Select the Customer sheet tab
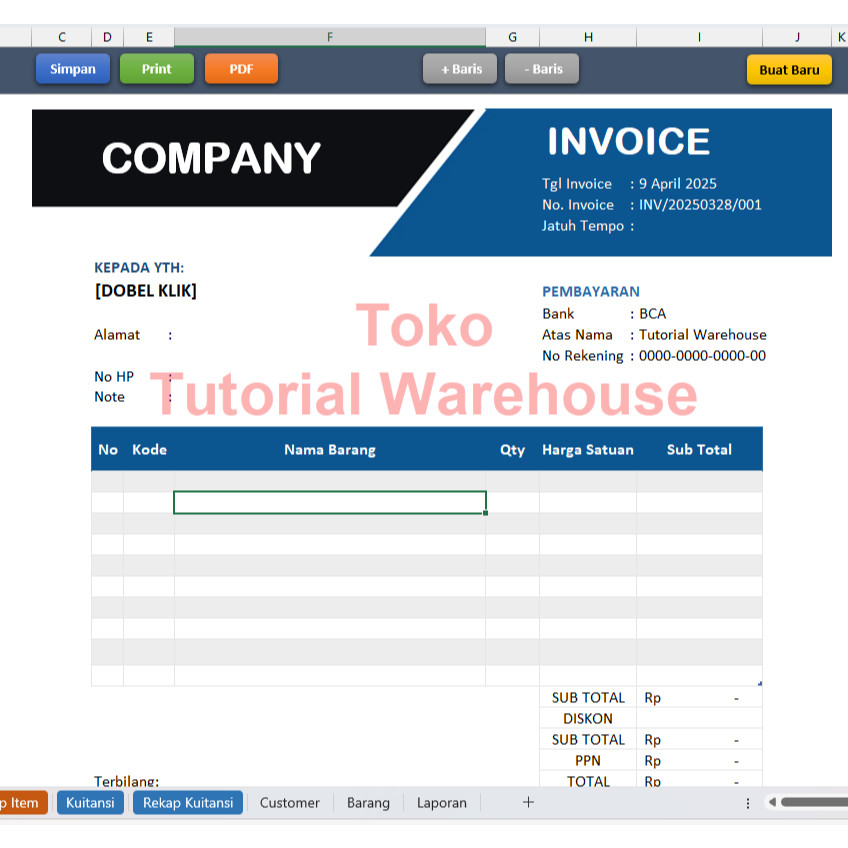Image resolution: width=848 pixels, height=848 pixels. (x=289, y=802)
